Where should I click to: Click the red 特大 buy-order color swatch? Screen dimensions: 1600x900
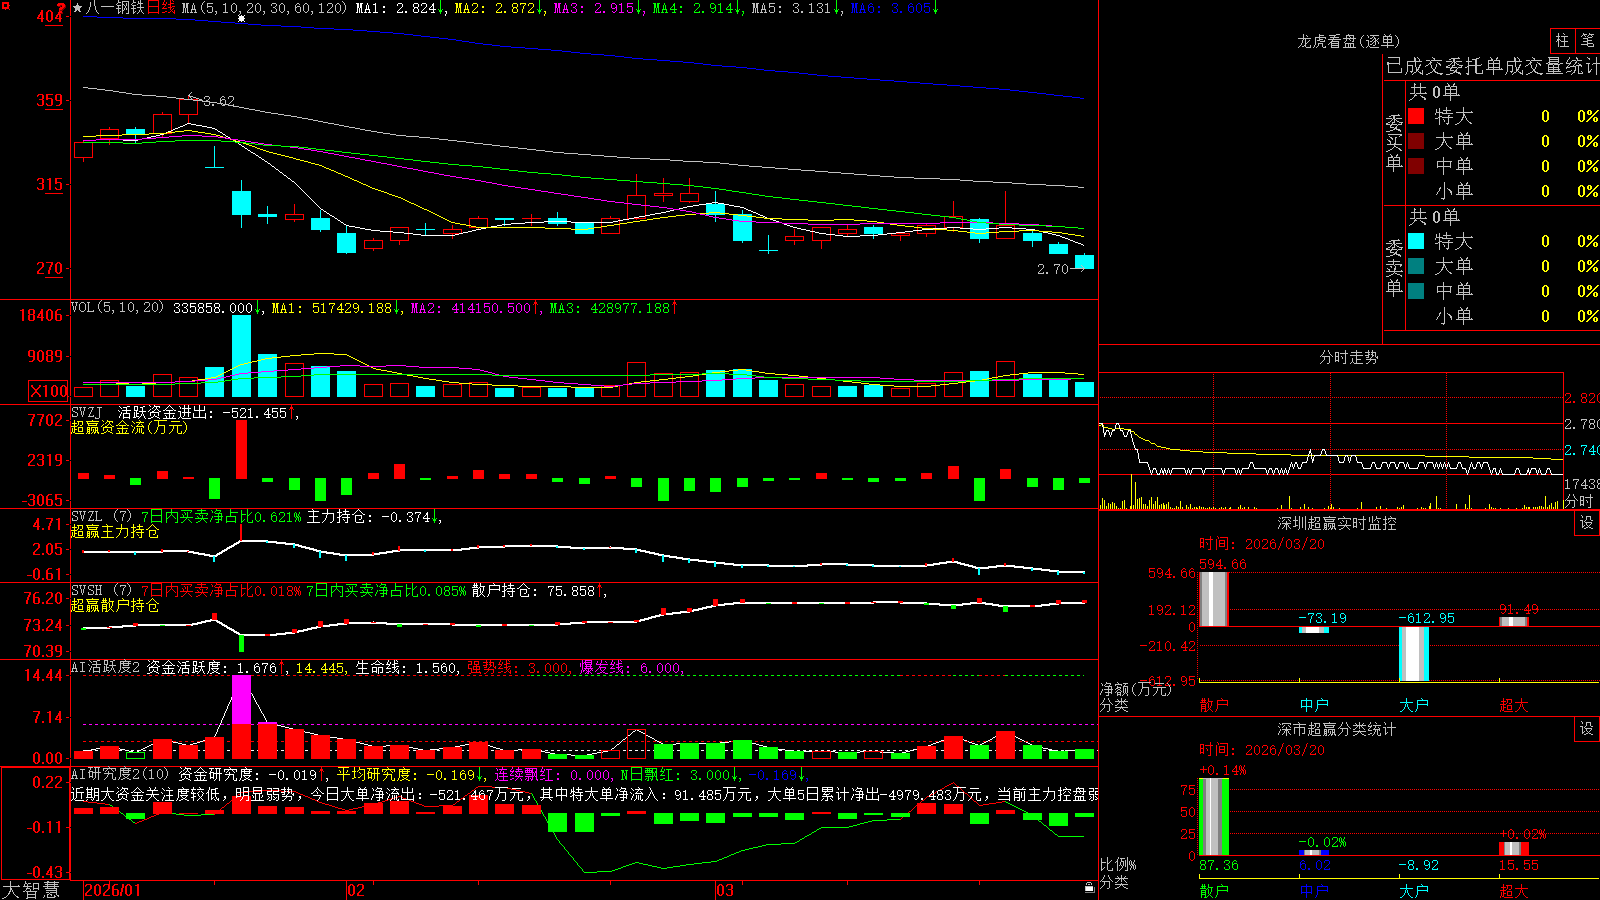(1416, 116)
